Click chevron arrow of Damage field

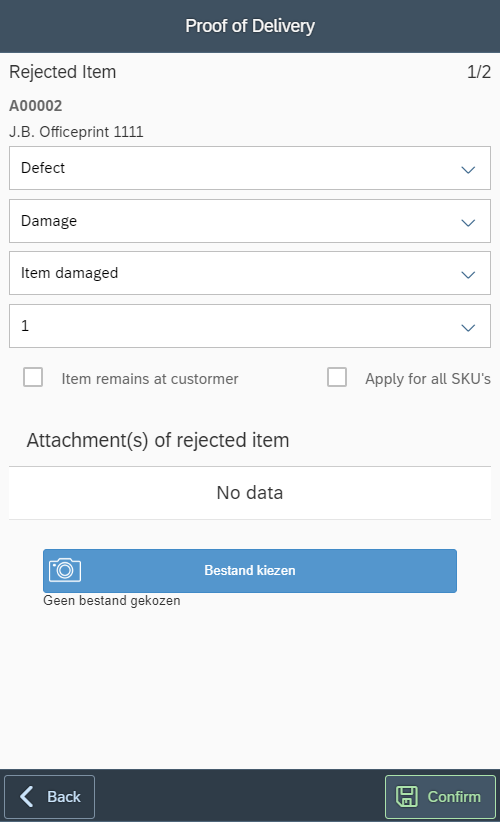[468, 222]
